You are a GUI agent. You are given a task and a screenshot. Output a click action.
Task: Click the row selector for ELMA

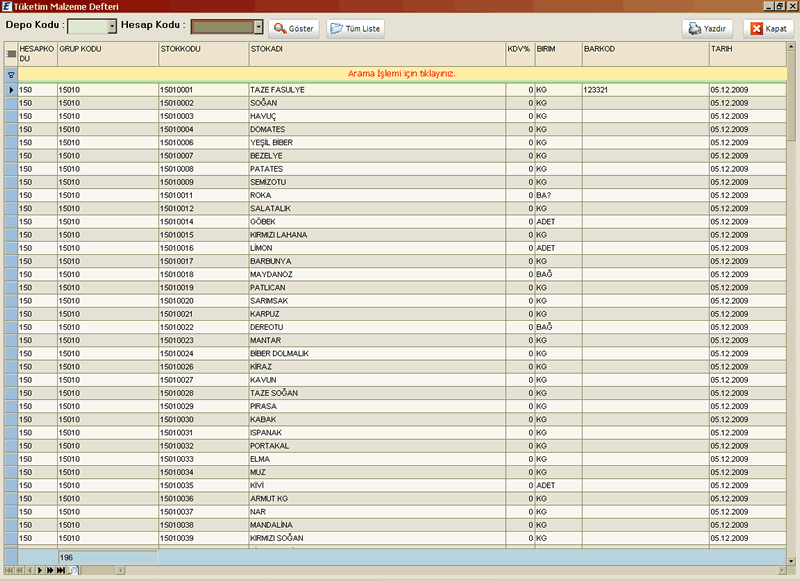pos(11,459)
